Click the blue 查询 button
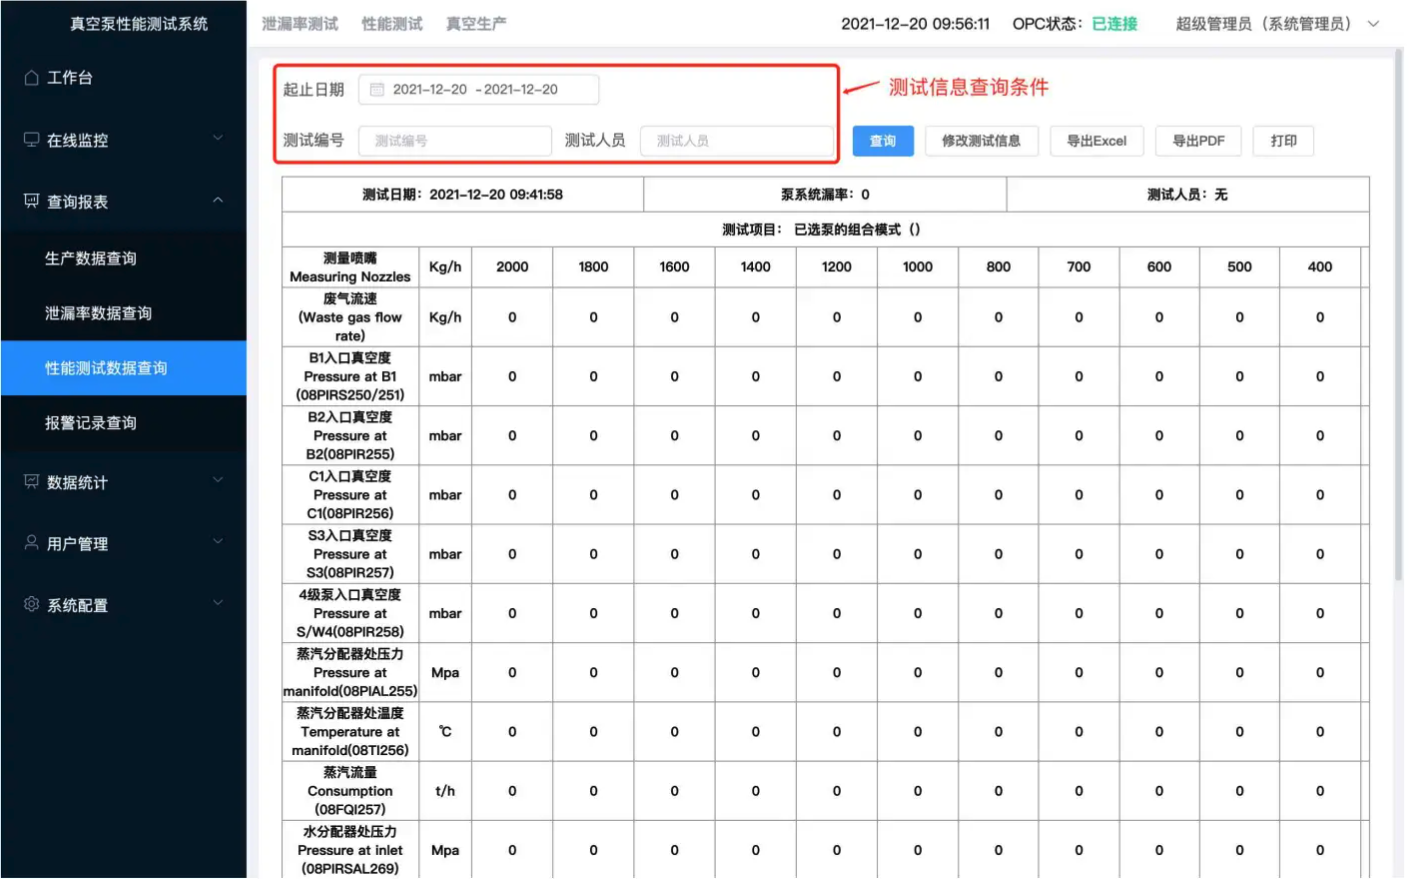 click(x=882, y=141)
